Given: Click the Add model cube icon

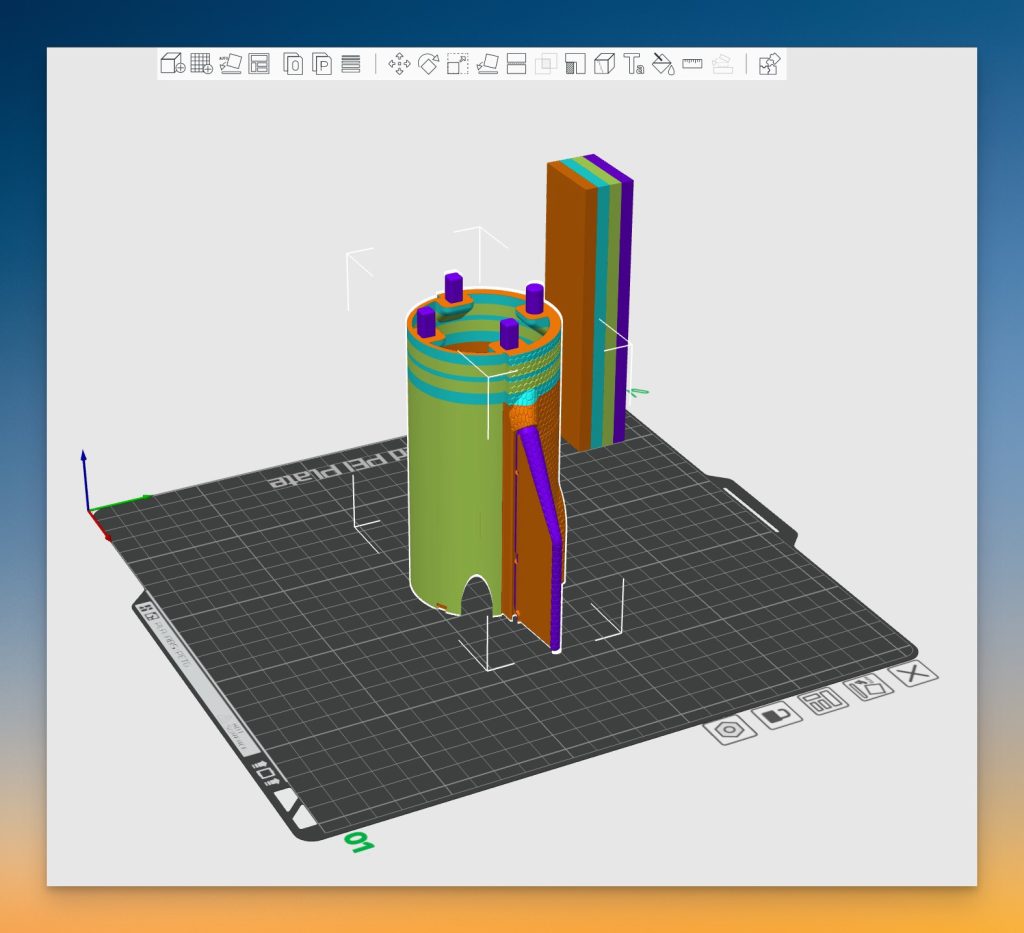Looking at the screenshot, I should 172,64.
